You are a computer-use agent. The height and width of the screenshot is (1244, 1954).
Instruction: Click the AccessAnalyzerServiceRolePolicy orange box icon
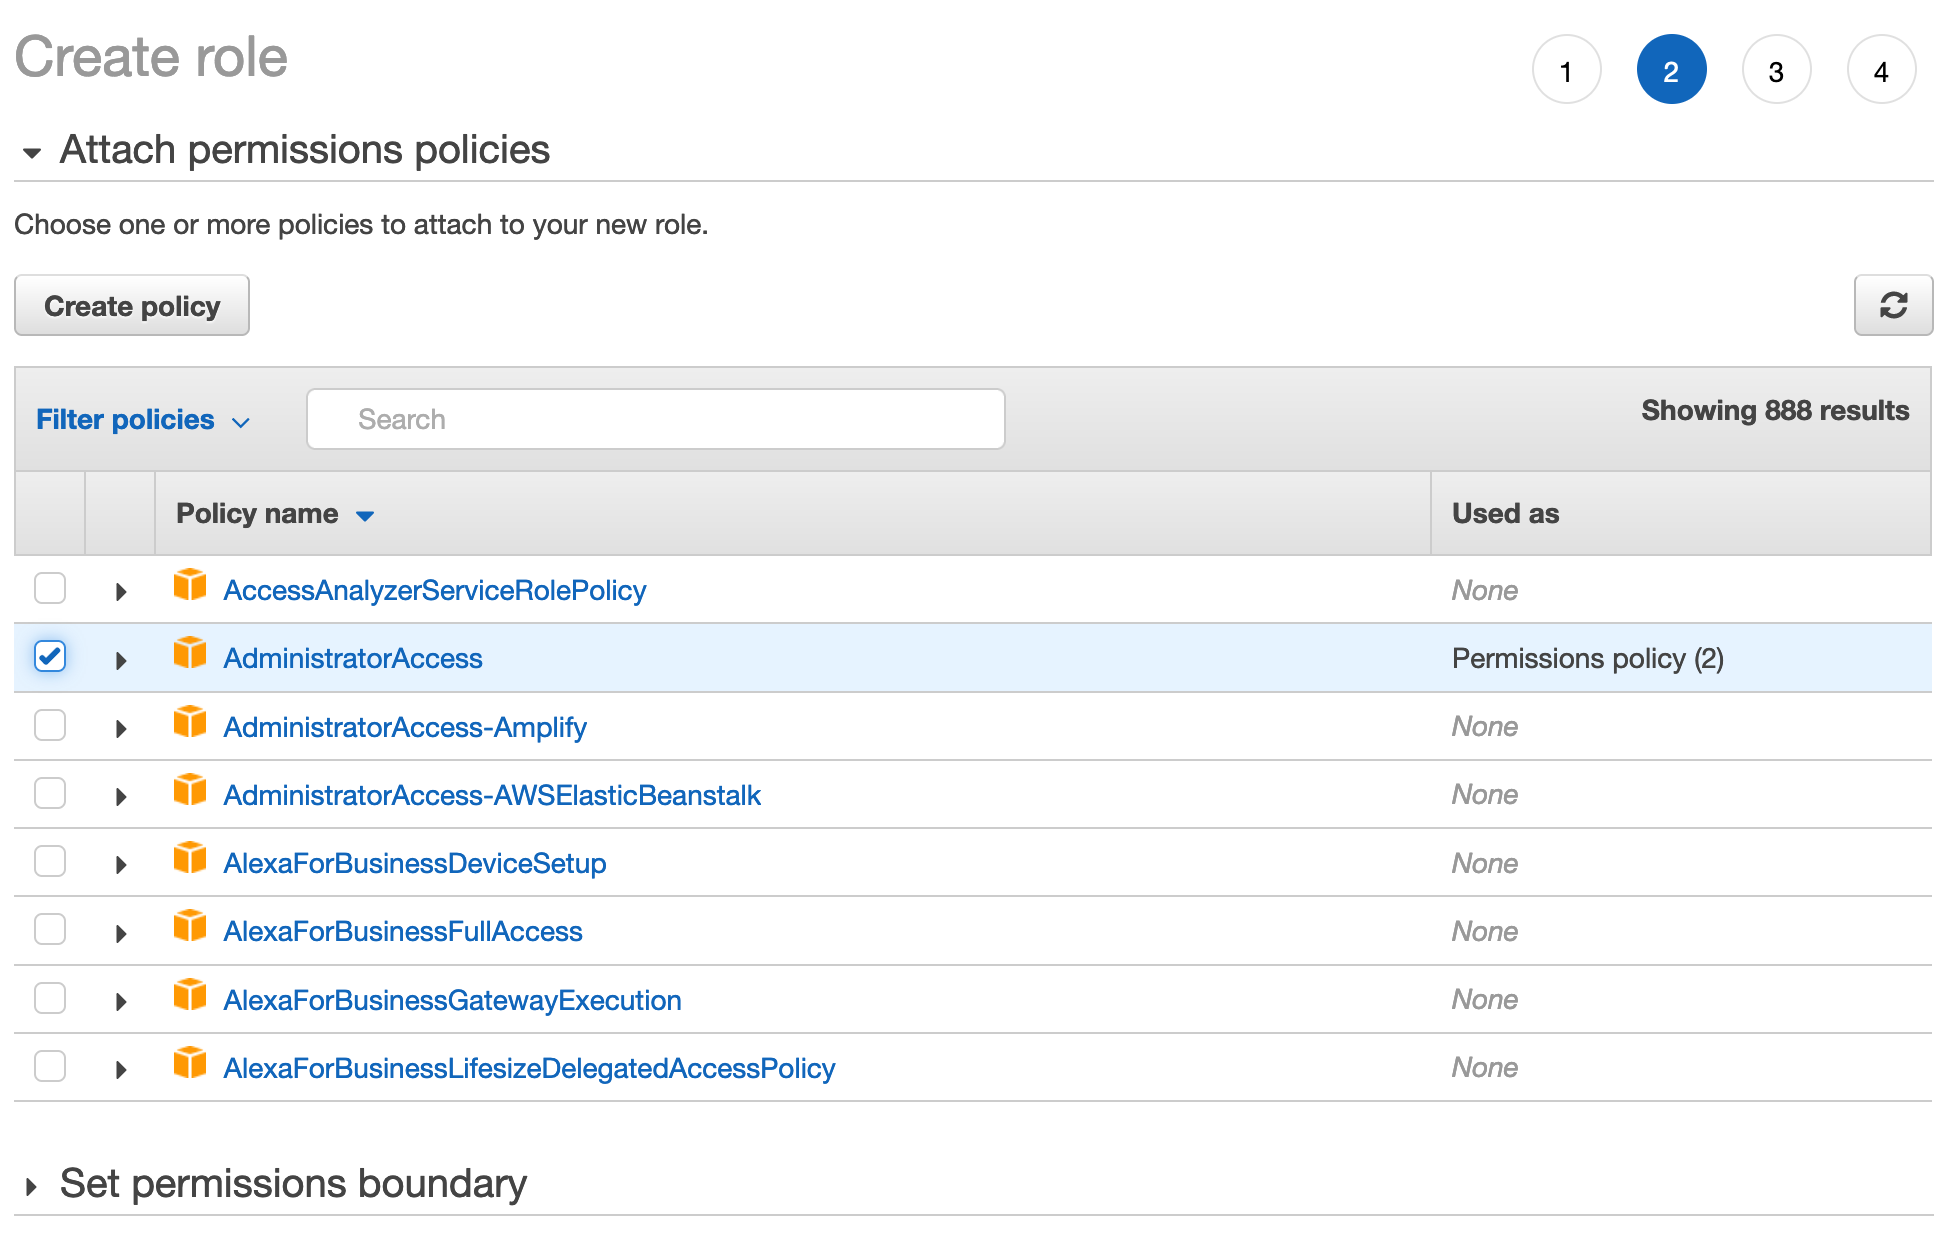tap(189, 587)
